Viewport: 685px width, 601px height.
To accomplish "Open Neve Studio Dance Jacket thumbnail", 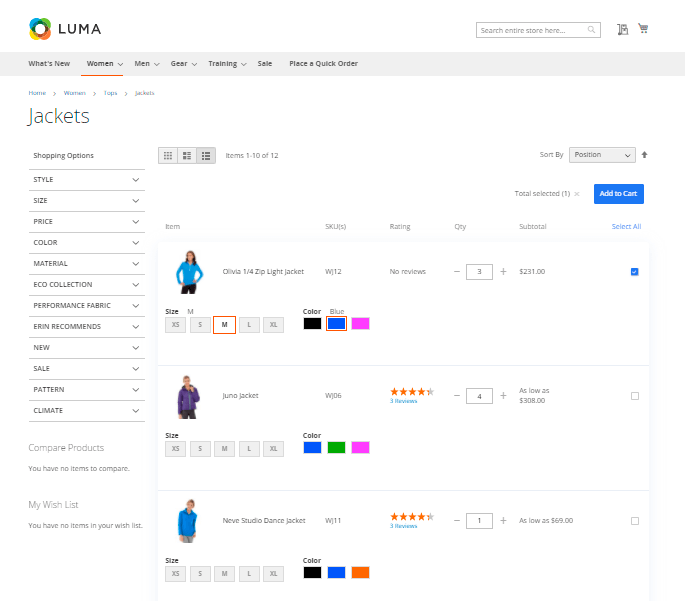I will 188,521.
